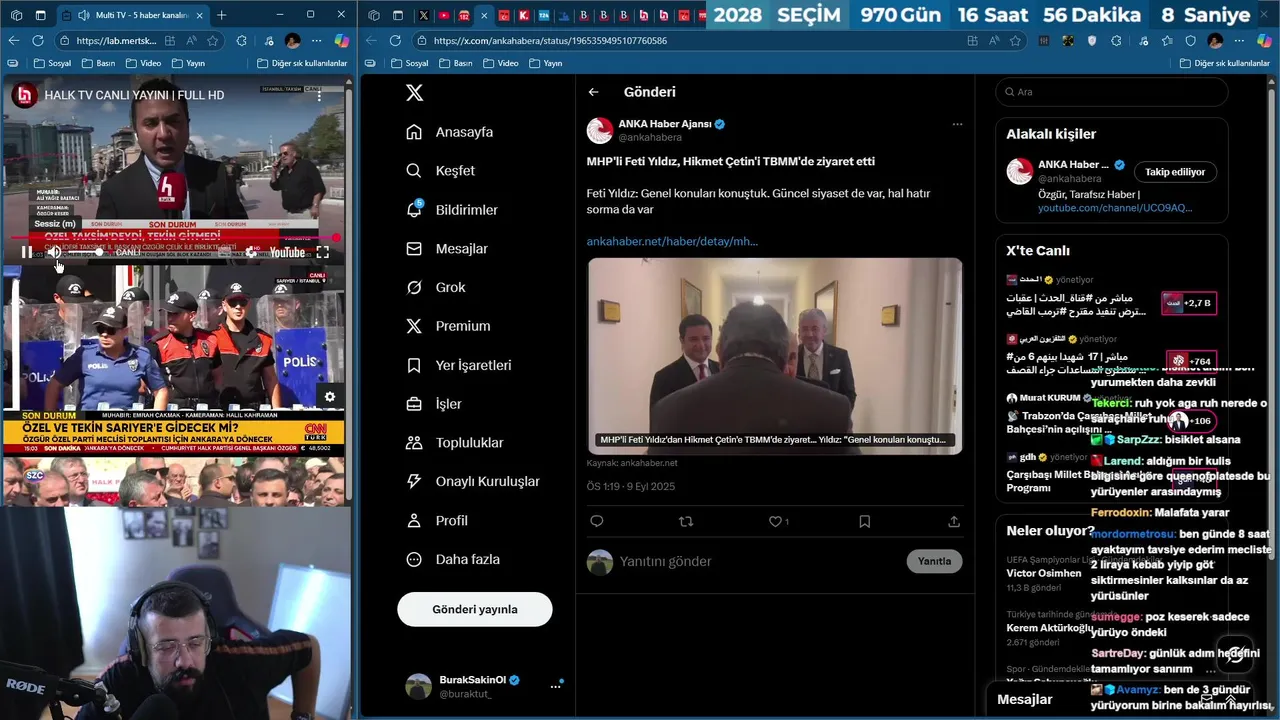The width and height of the screenshot is (1280, 720).
Task: Open Topluluklar communities
Action: 455,443
